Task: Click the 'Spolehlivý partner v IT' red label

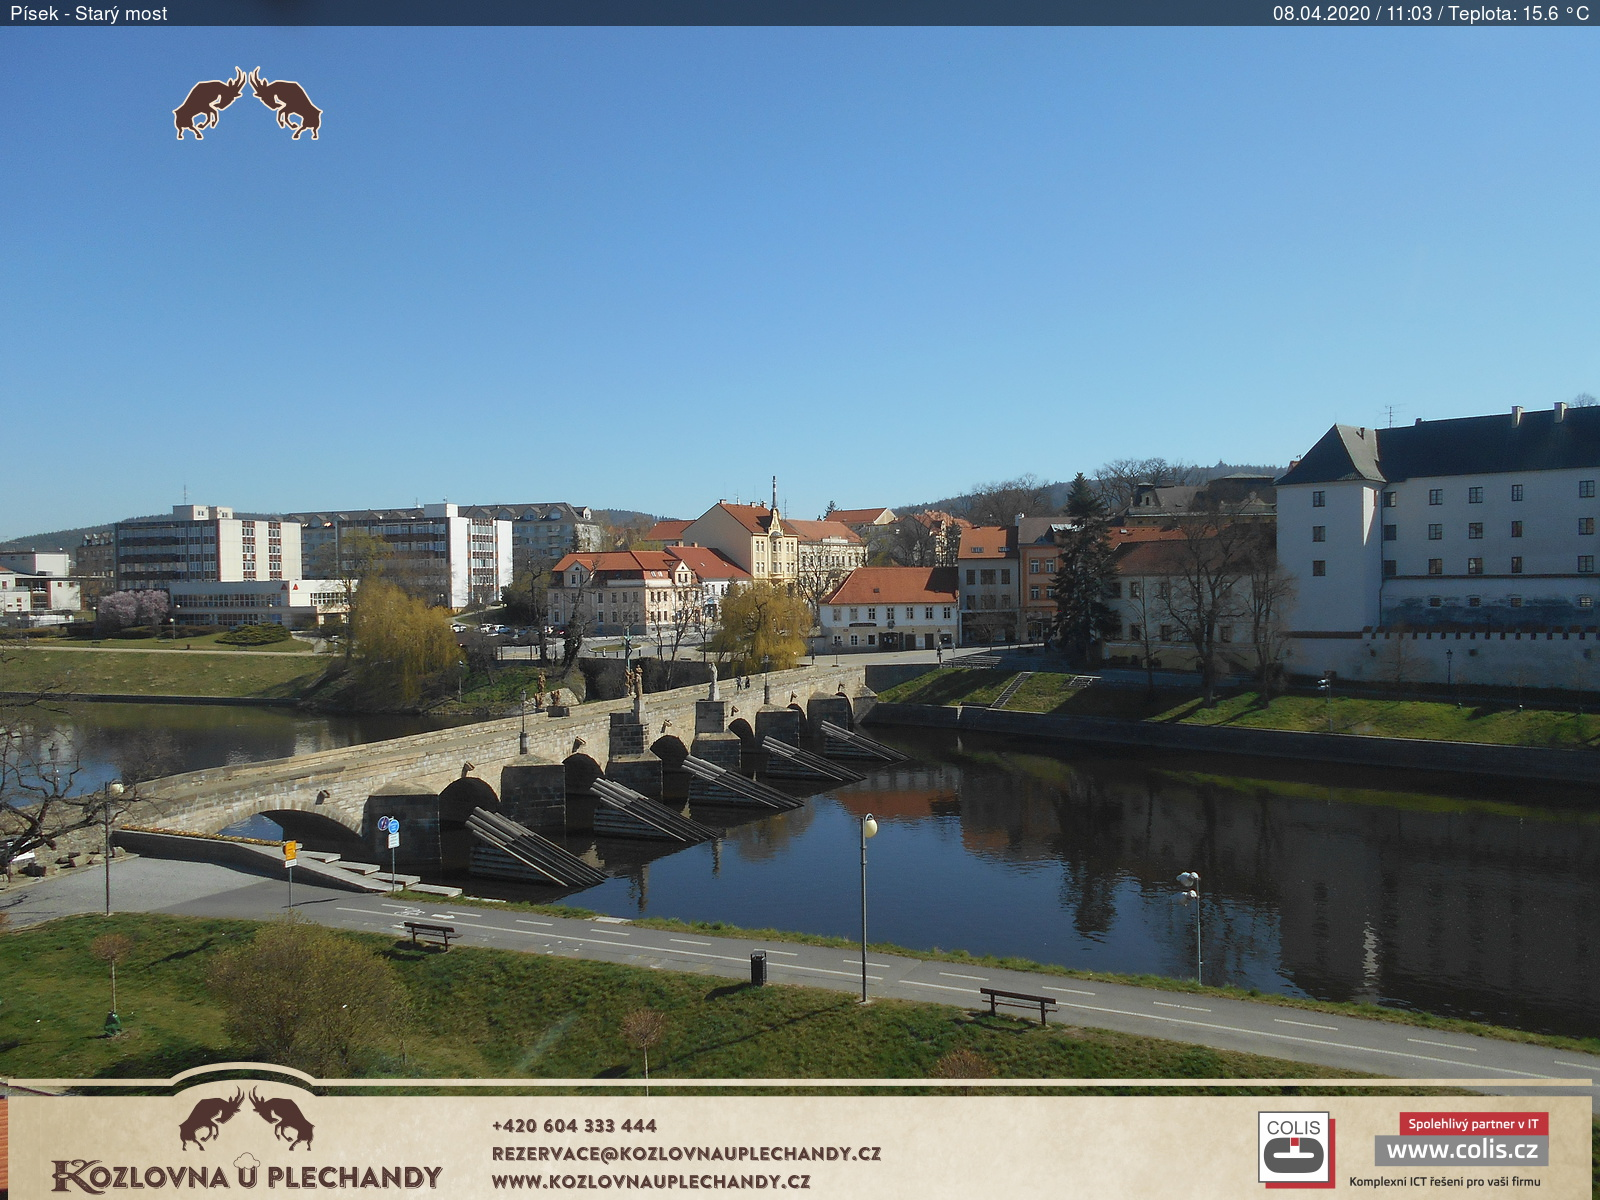Action: click(1473, 1123)
